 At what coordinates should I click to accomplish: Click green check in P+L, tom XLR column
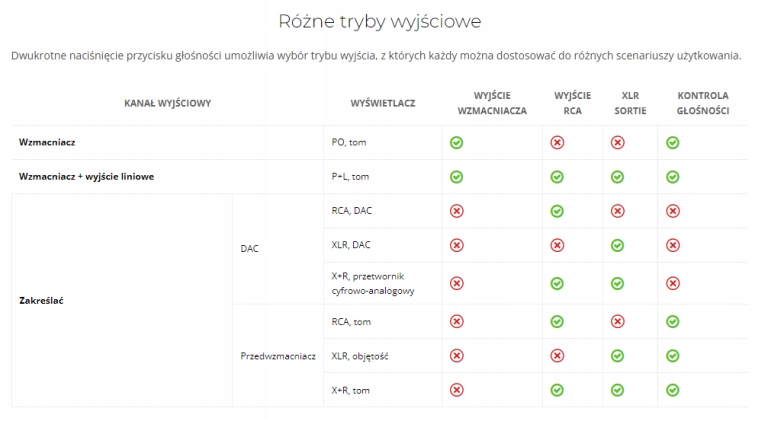coord(617,177)
